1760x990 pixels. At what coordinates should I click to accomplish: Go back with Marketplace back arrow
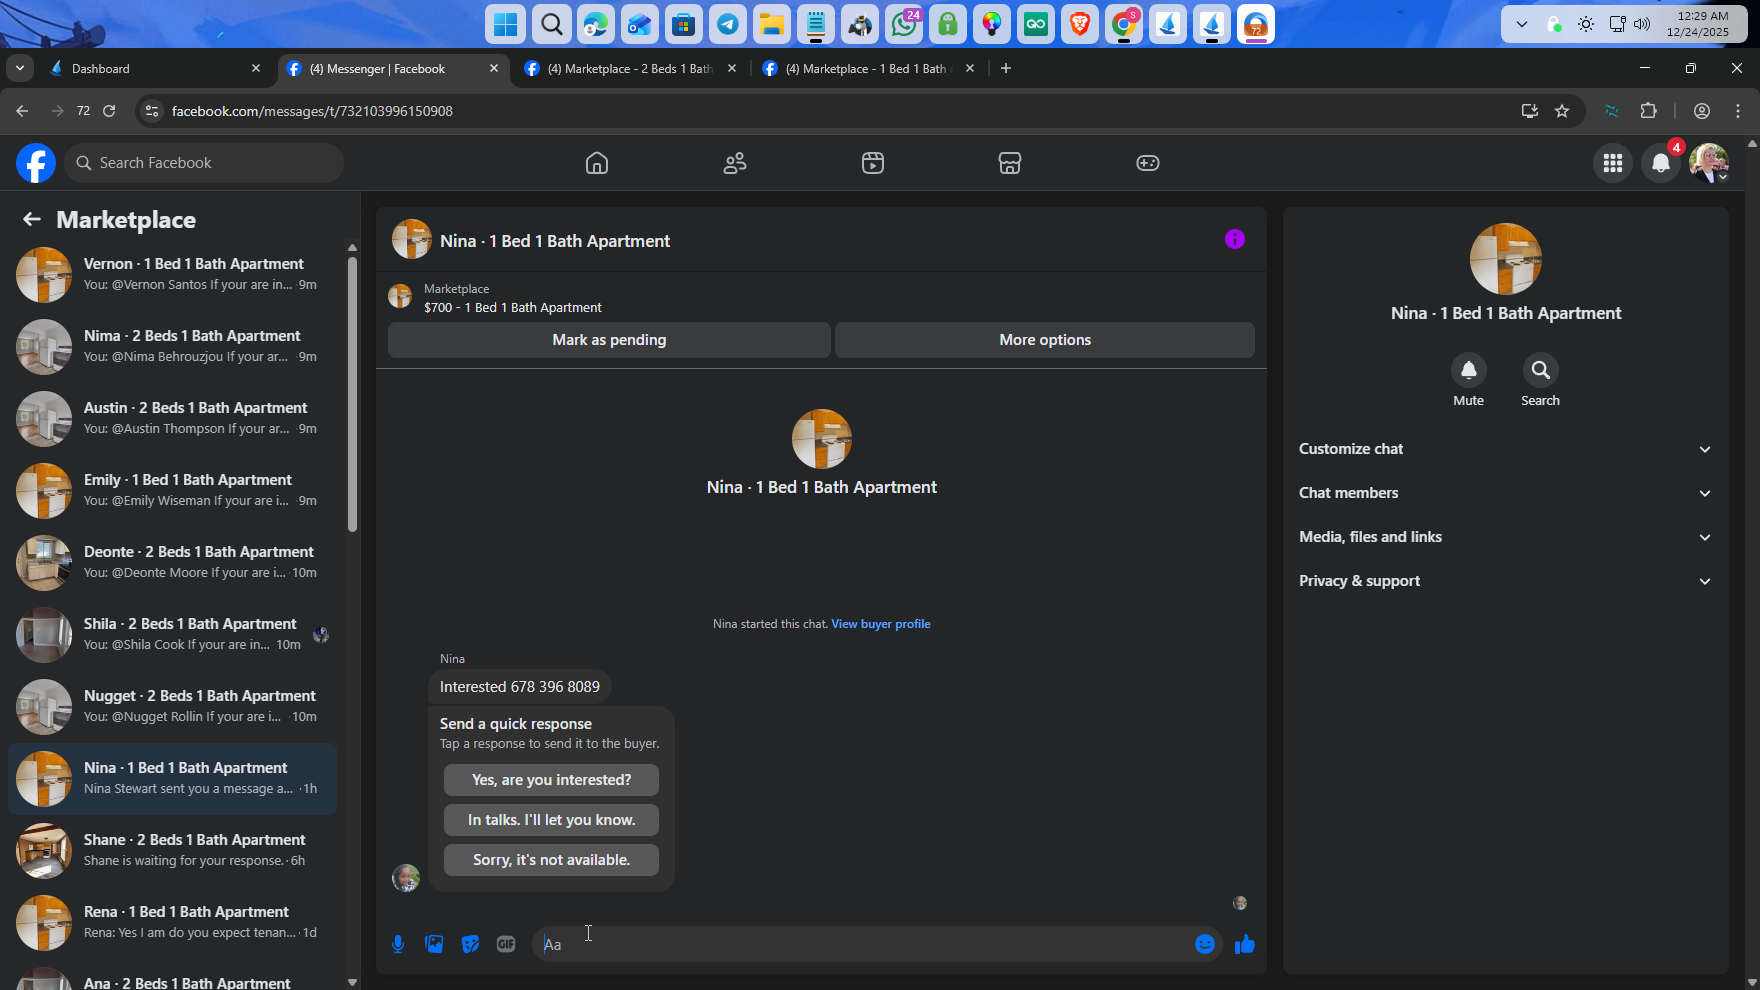tap(32, 219)
